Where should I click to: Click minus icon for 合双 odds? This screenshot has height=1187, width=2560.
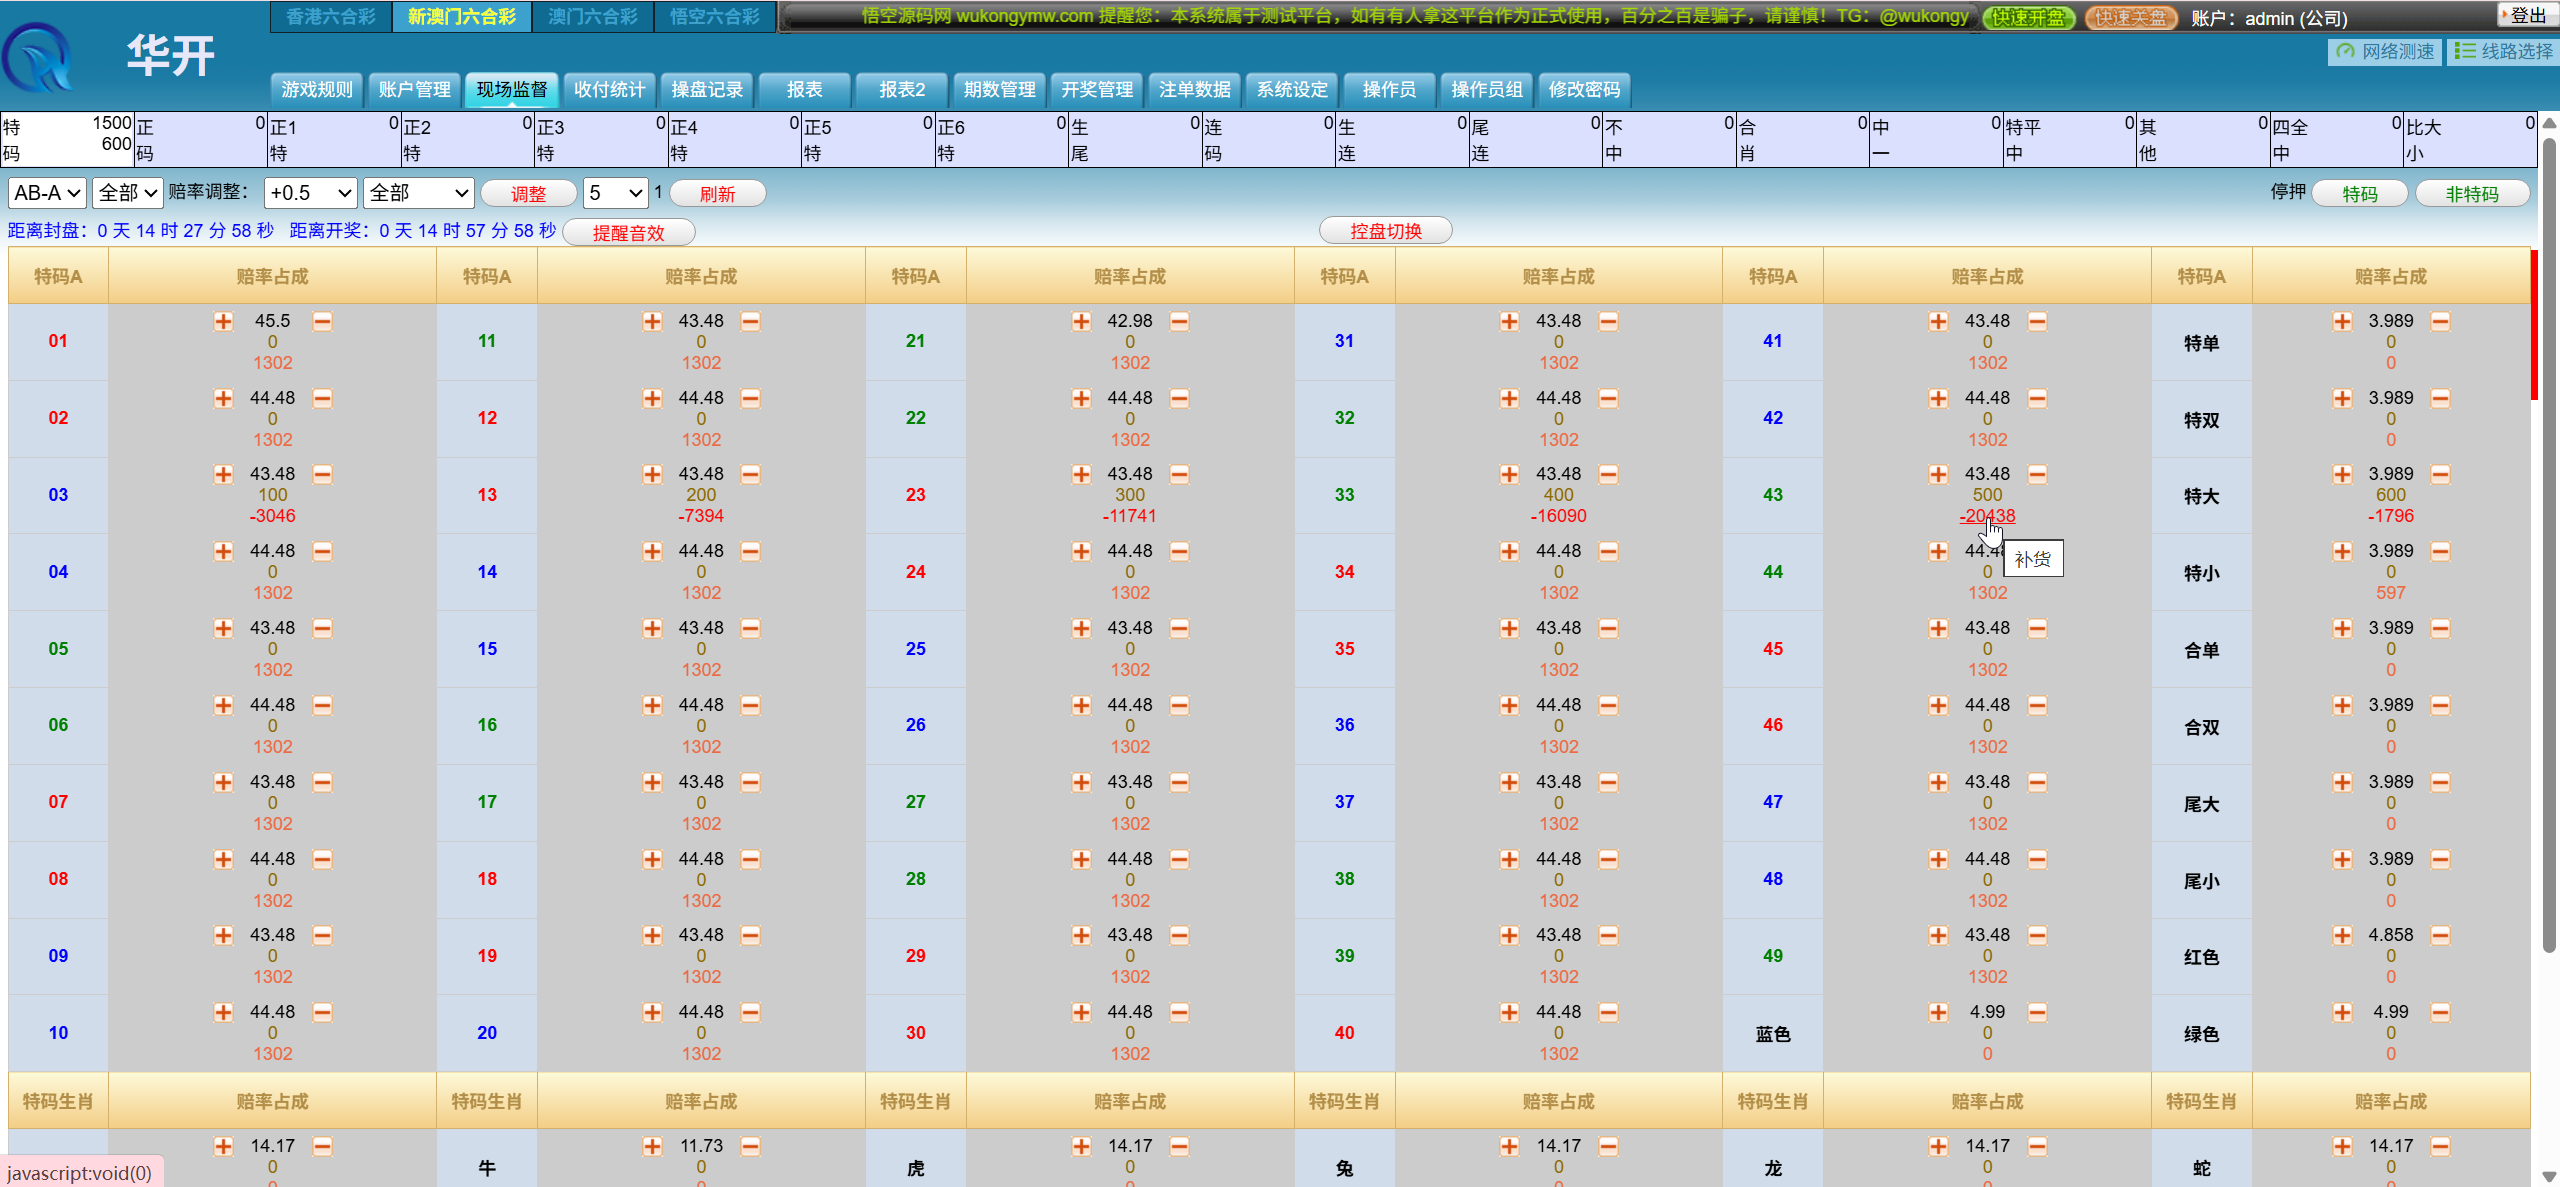point(2440,705)
